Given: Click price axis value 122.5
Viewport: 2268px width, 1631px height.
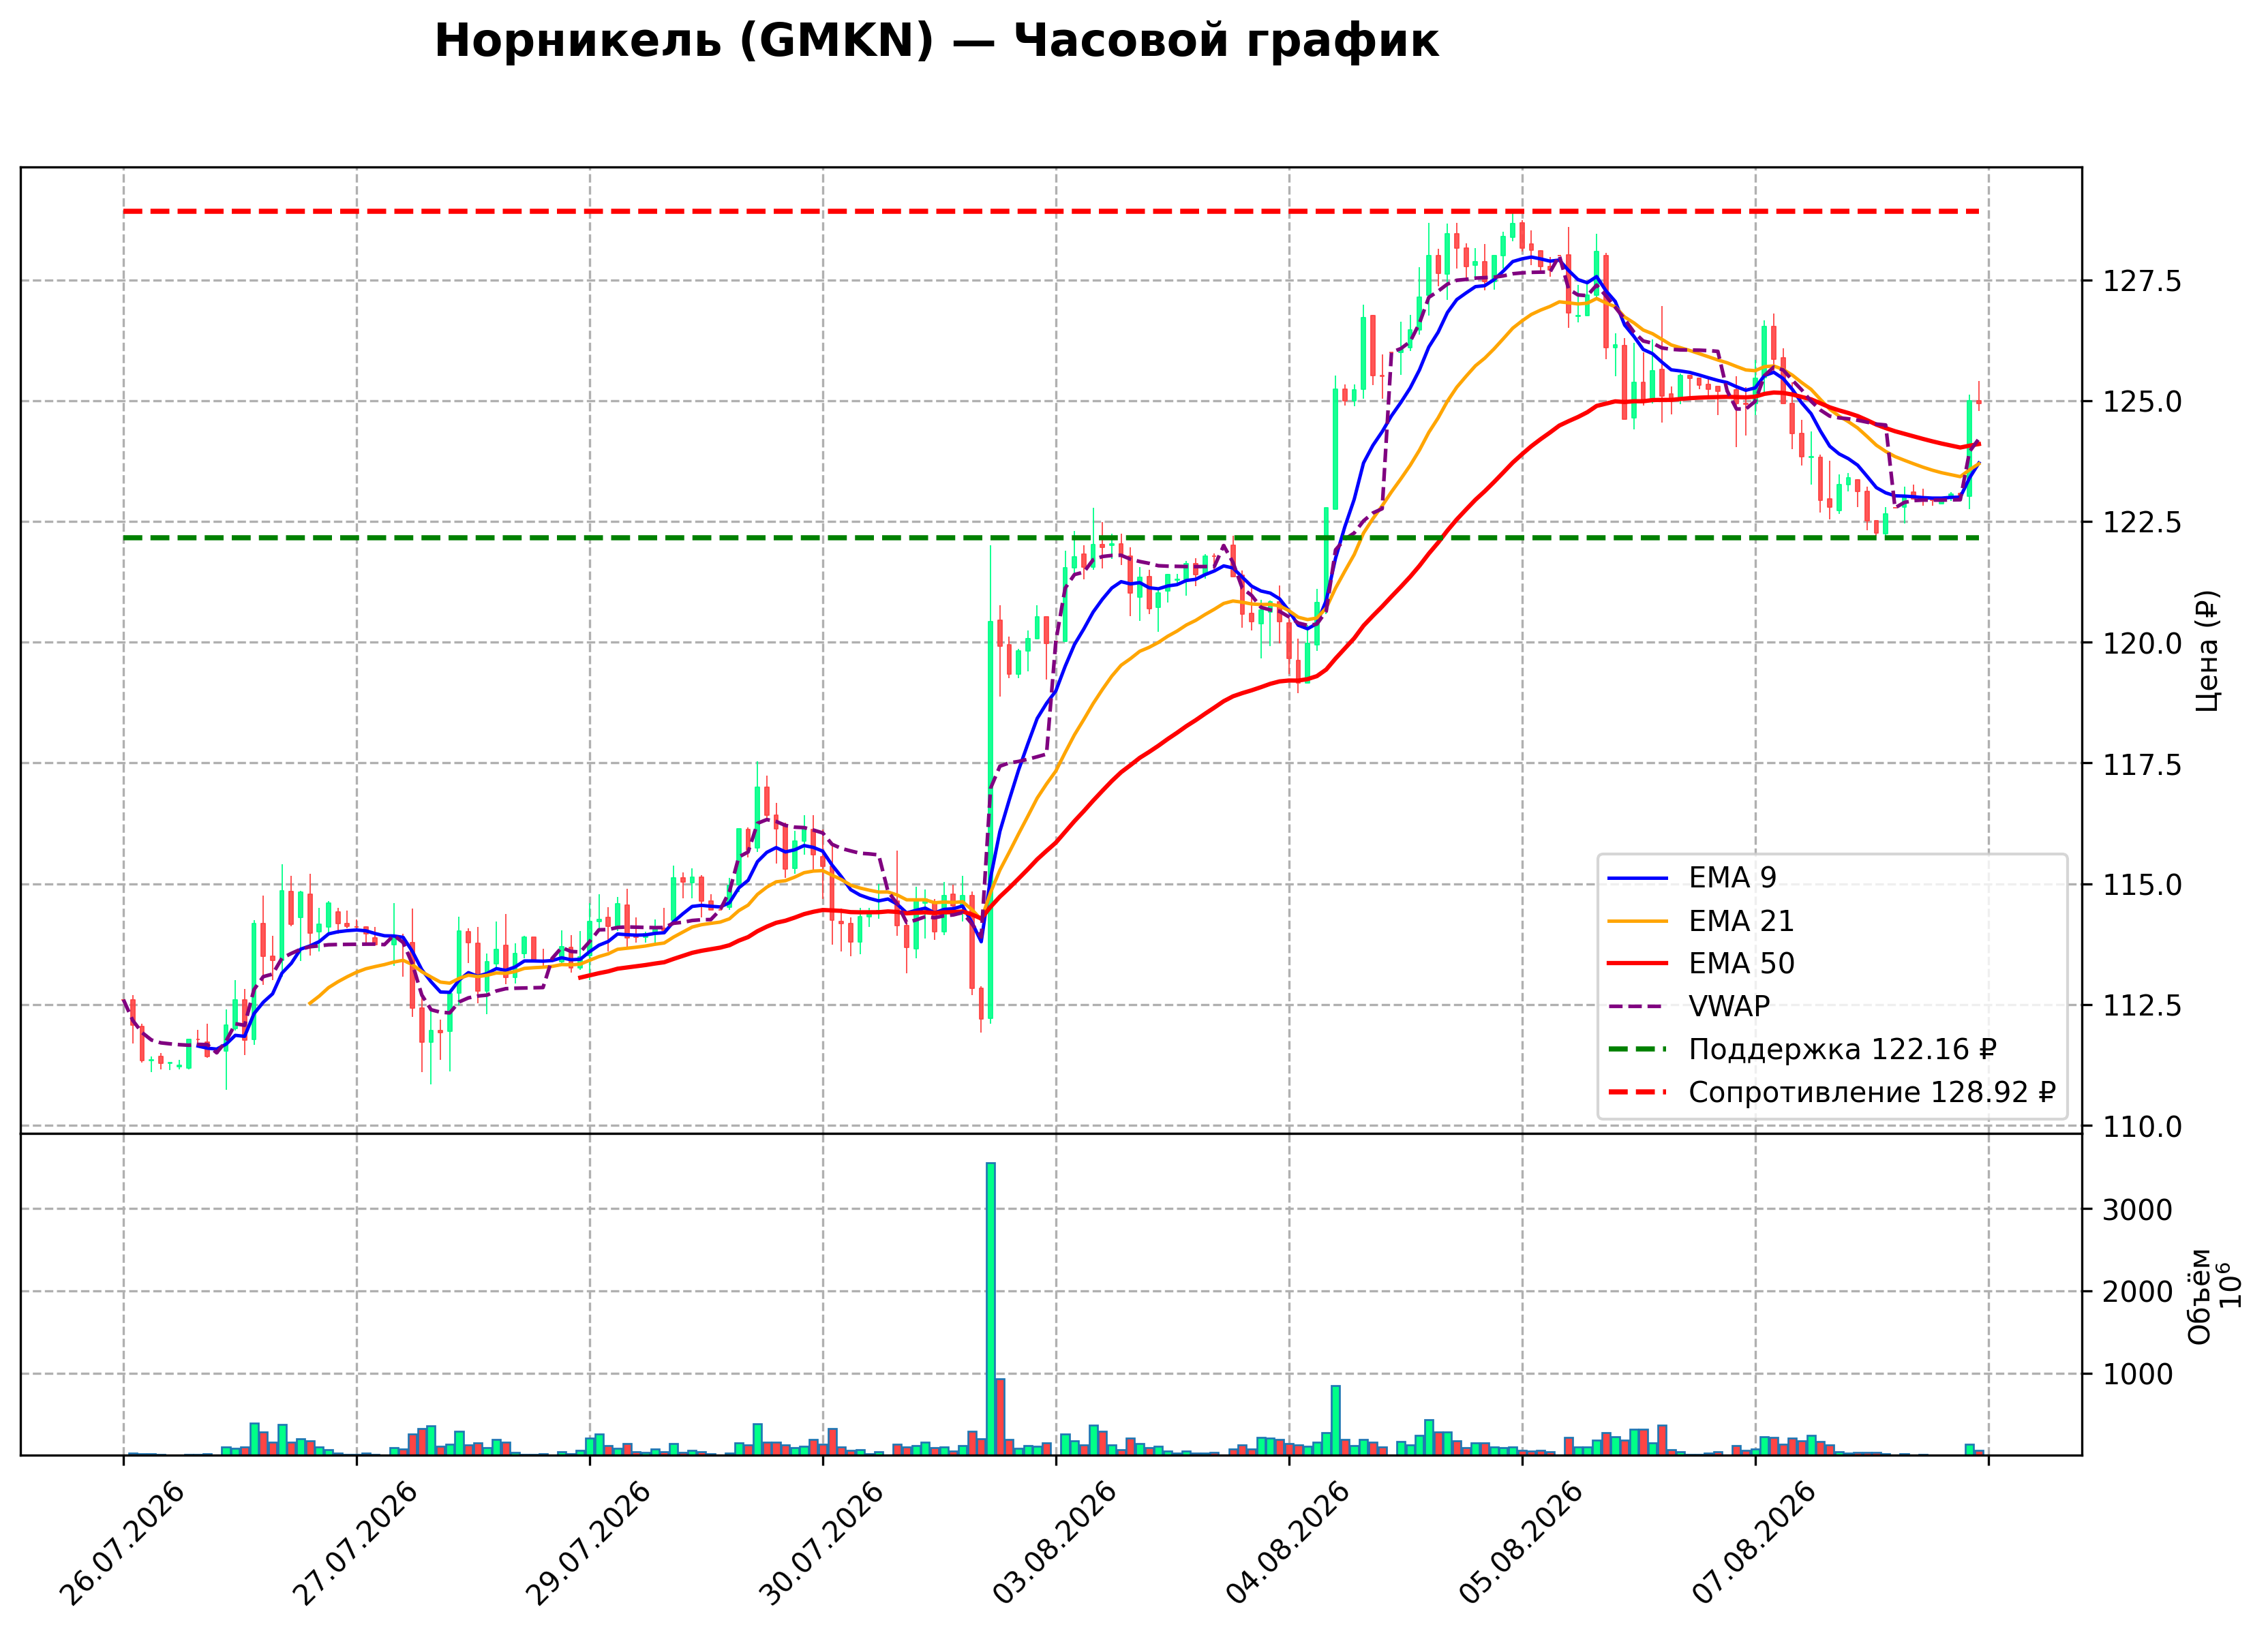Looking at the screenshot, I should [x=2142, y=522].
